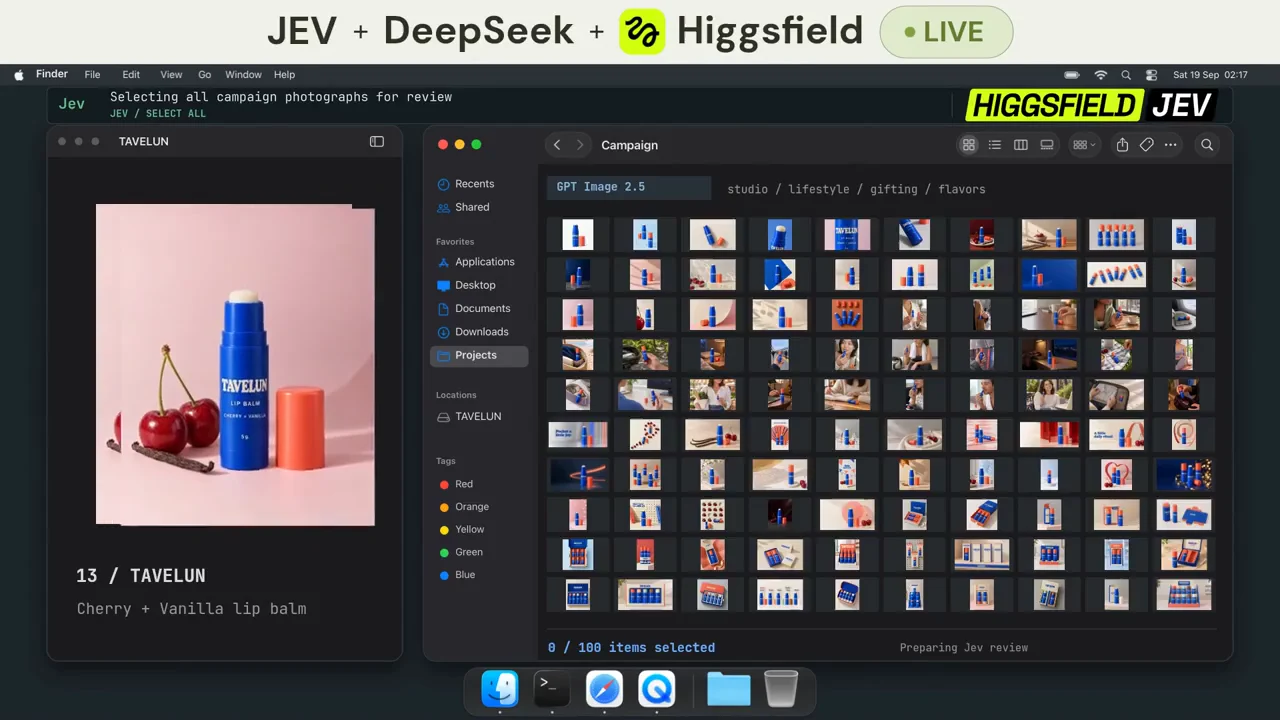Open the File menu

tap(92, 75)
